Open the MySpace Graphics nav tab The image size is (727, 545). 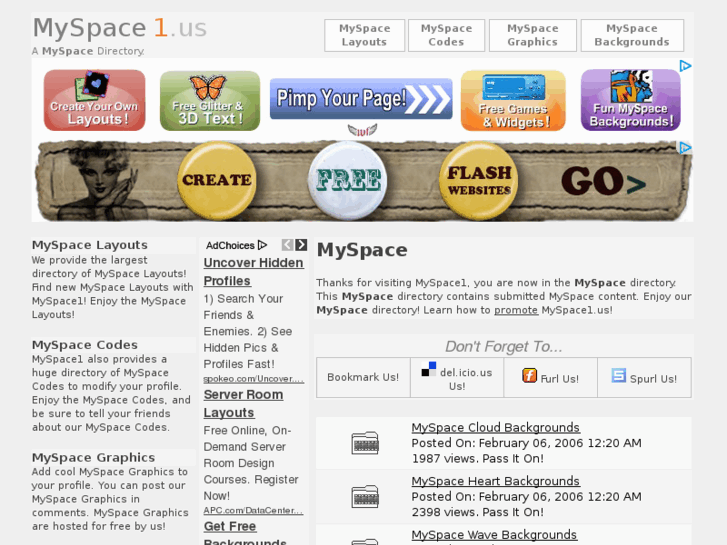pyautogui.click(x=533, y=35)
